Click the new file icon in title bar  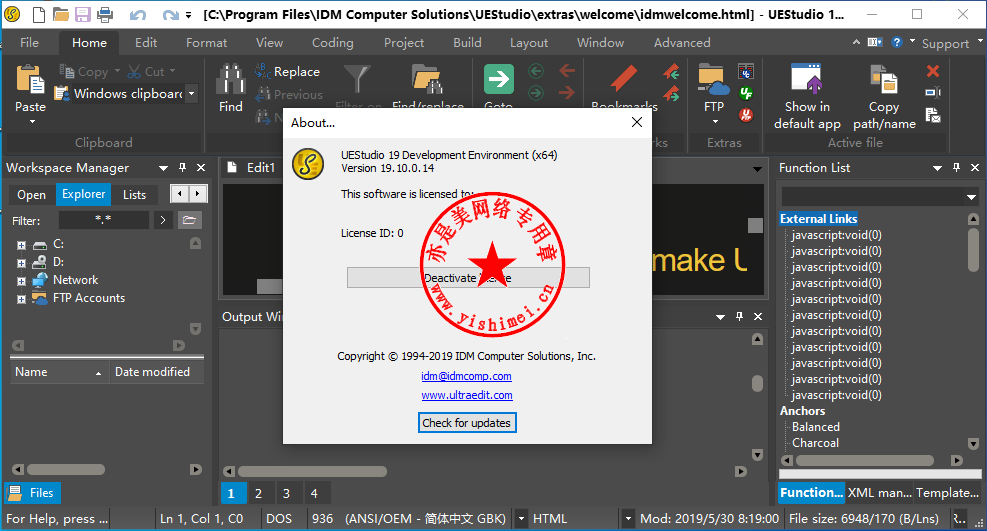tap(38, 14)
